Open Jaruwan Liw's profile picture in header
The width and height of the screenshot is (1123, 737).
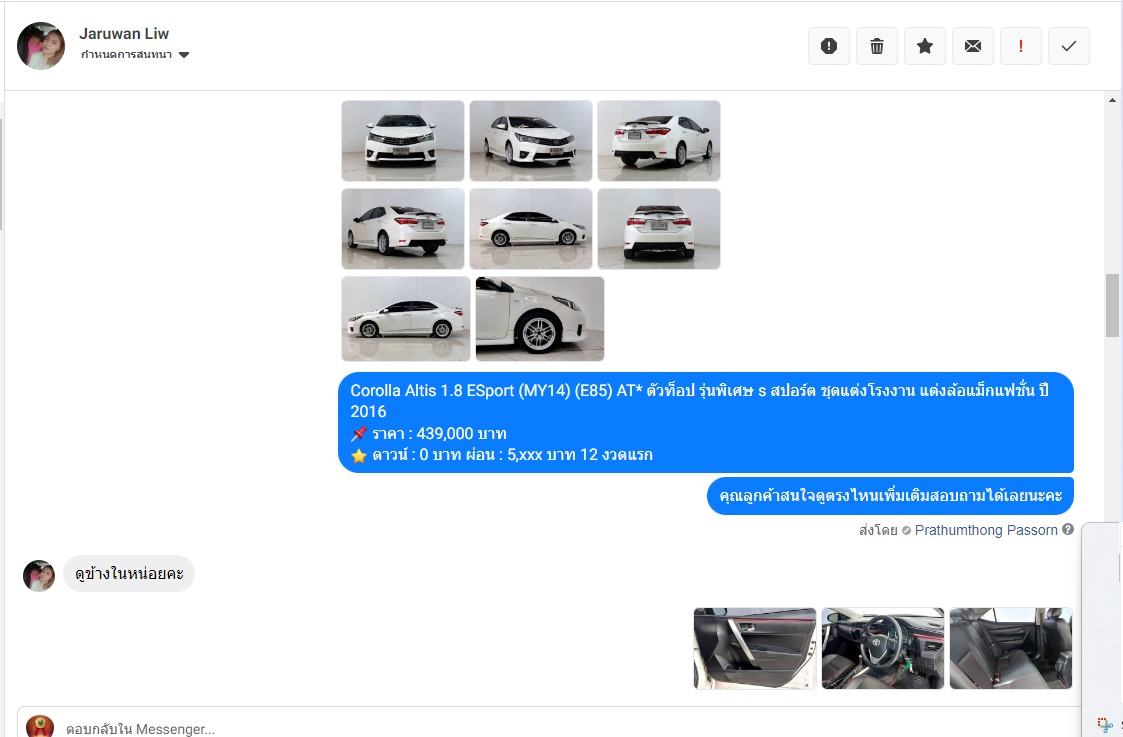coord(41,46)
